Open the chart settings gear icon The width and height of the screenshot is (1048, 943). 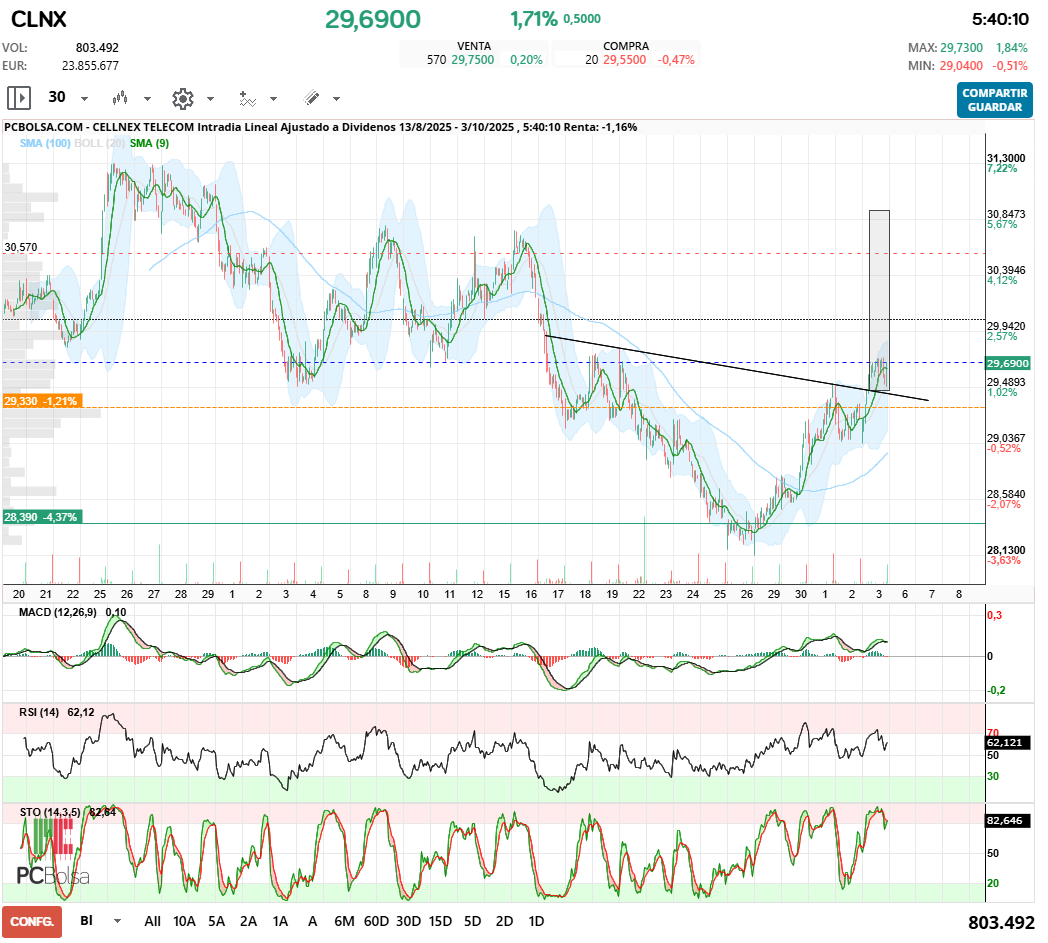182,98
